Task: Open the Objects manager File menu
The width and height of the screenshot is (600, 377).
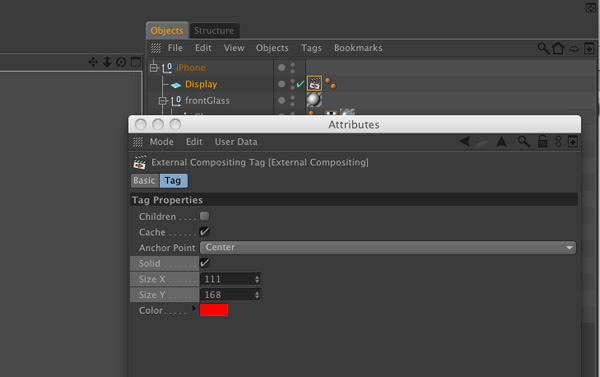Action: 175,48
